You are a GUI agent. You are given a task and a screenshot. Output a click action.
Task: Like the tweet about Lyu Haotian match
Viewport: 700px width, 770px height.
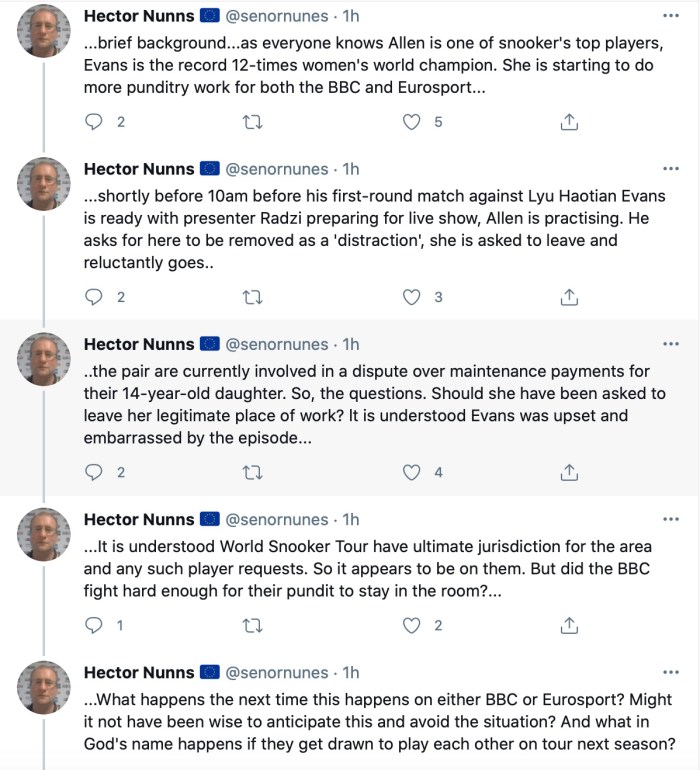click(411, 297)
